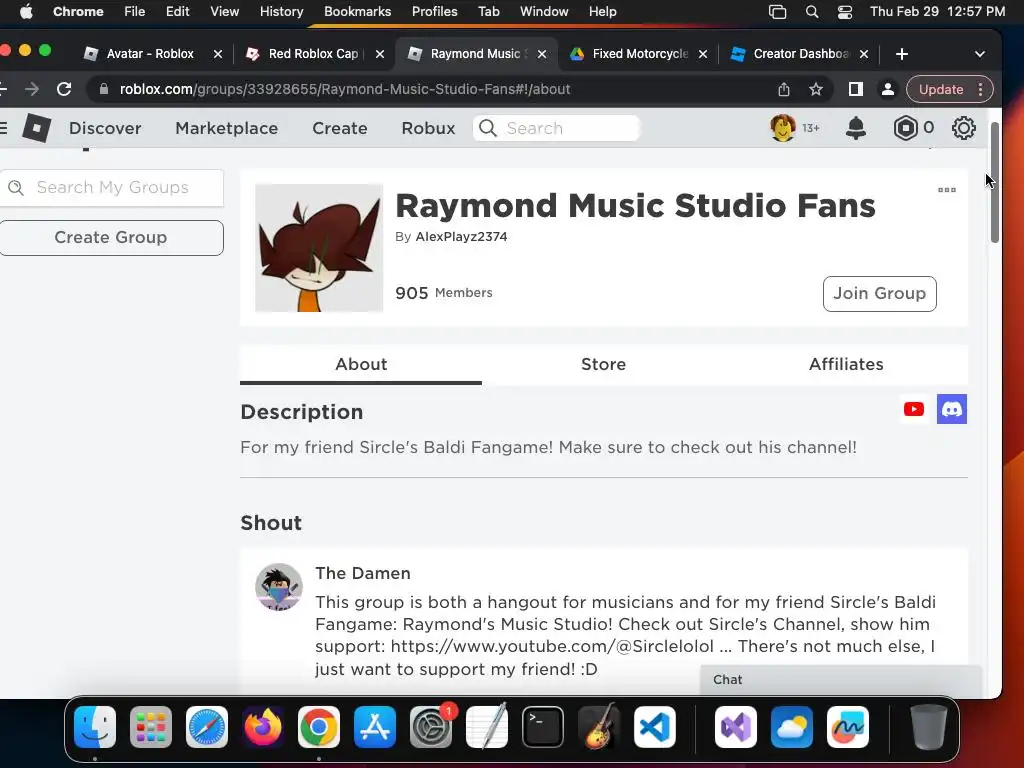This screenshot has width=1024, height=768.
Task: Focus the Search My Groups field
Action: [x=111, y=188]
